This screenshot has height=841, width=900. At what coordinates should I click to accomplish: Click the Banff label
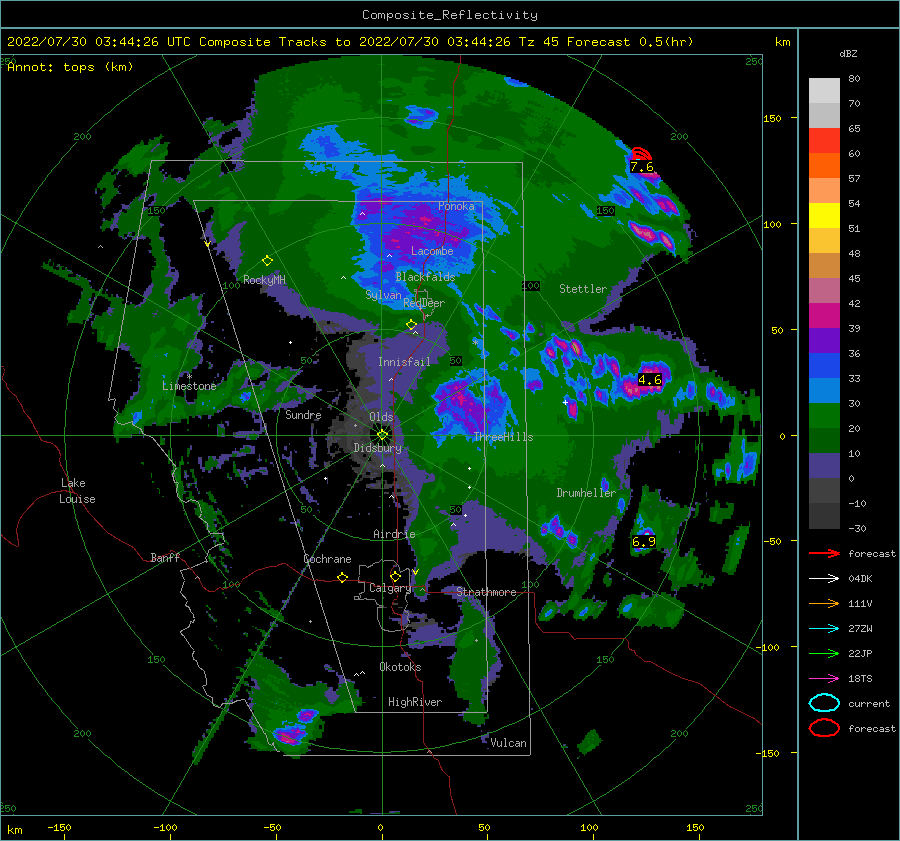[x=165, y=557]
